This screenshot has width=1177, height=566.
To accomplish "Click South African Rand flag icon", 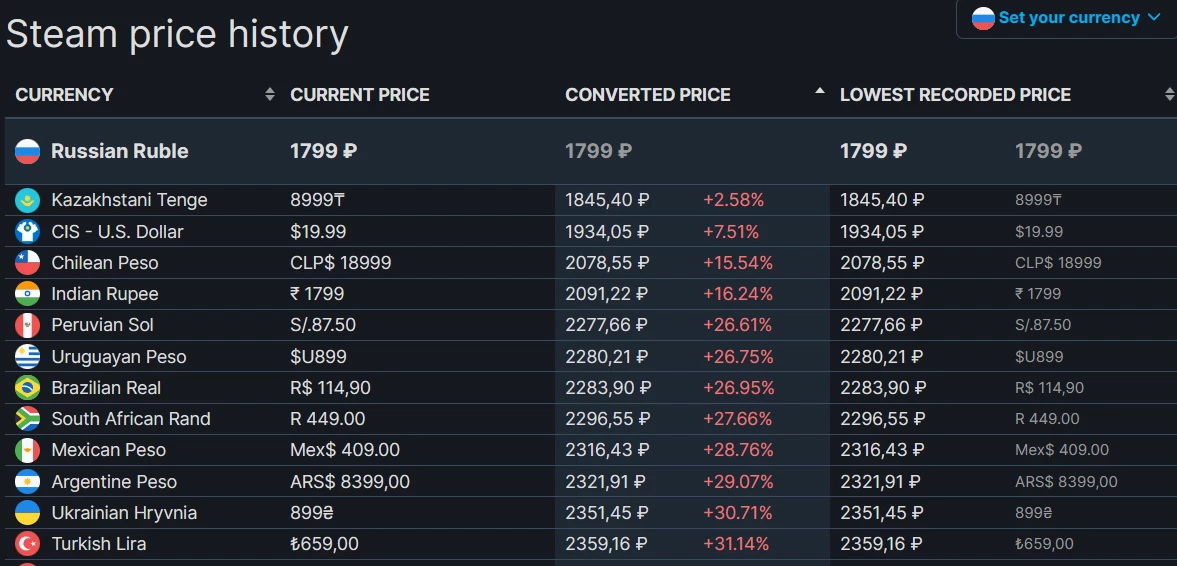I will coord(28,419).
